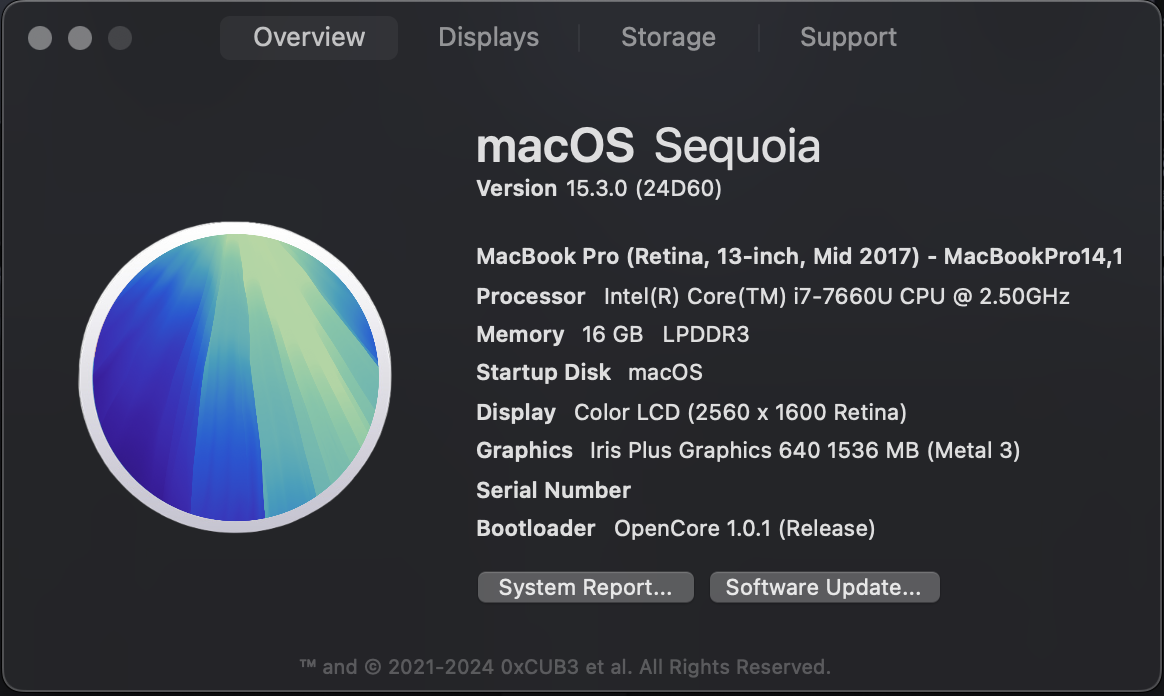Select the Storage tab

668,38
